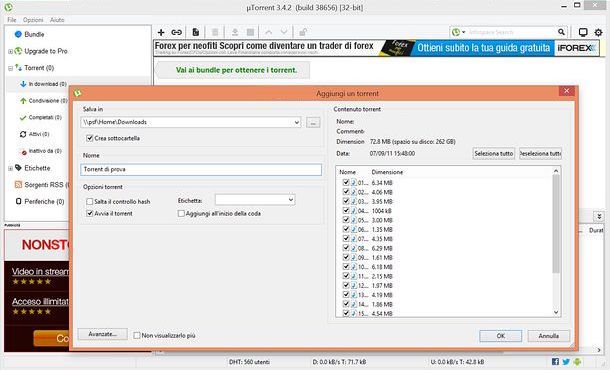Click the Android icon in status bar
The height and width of the screenshot is (370, 610).
point(577,362)
